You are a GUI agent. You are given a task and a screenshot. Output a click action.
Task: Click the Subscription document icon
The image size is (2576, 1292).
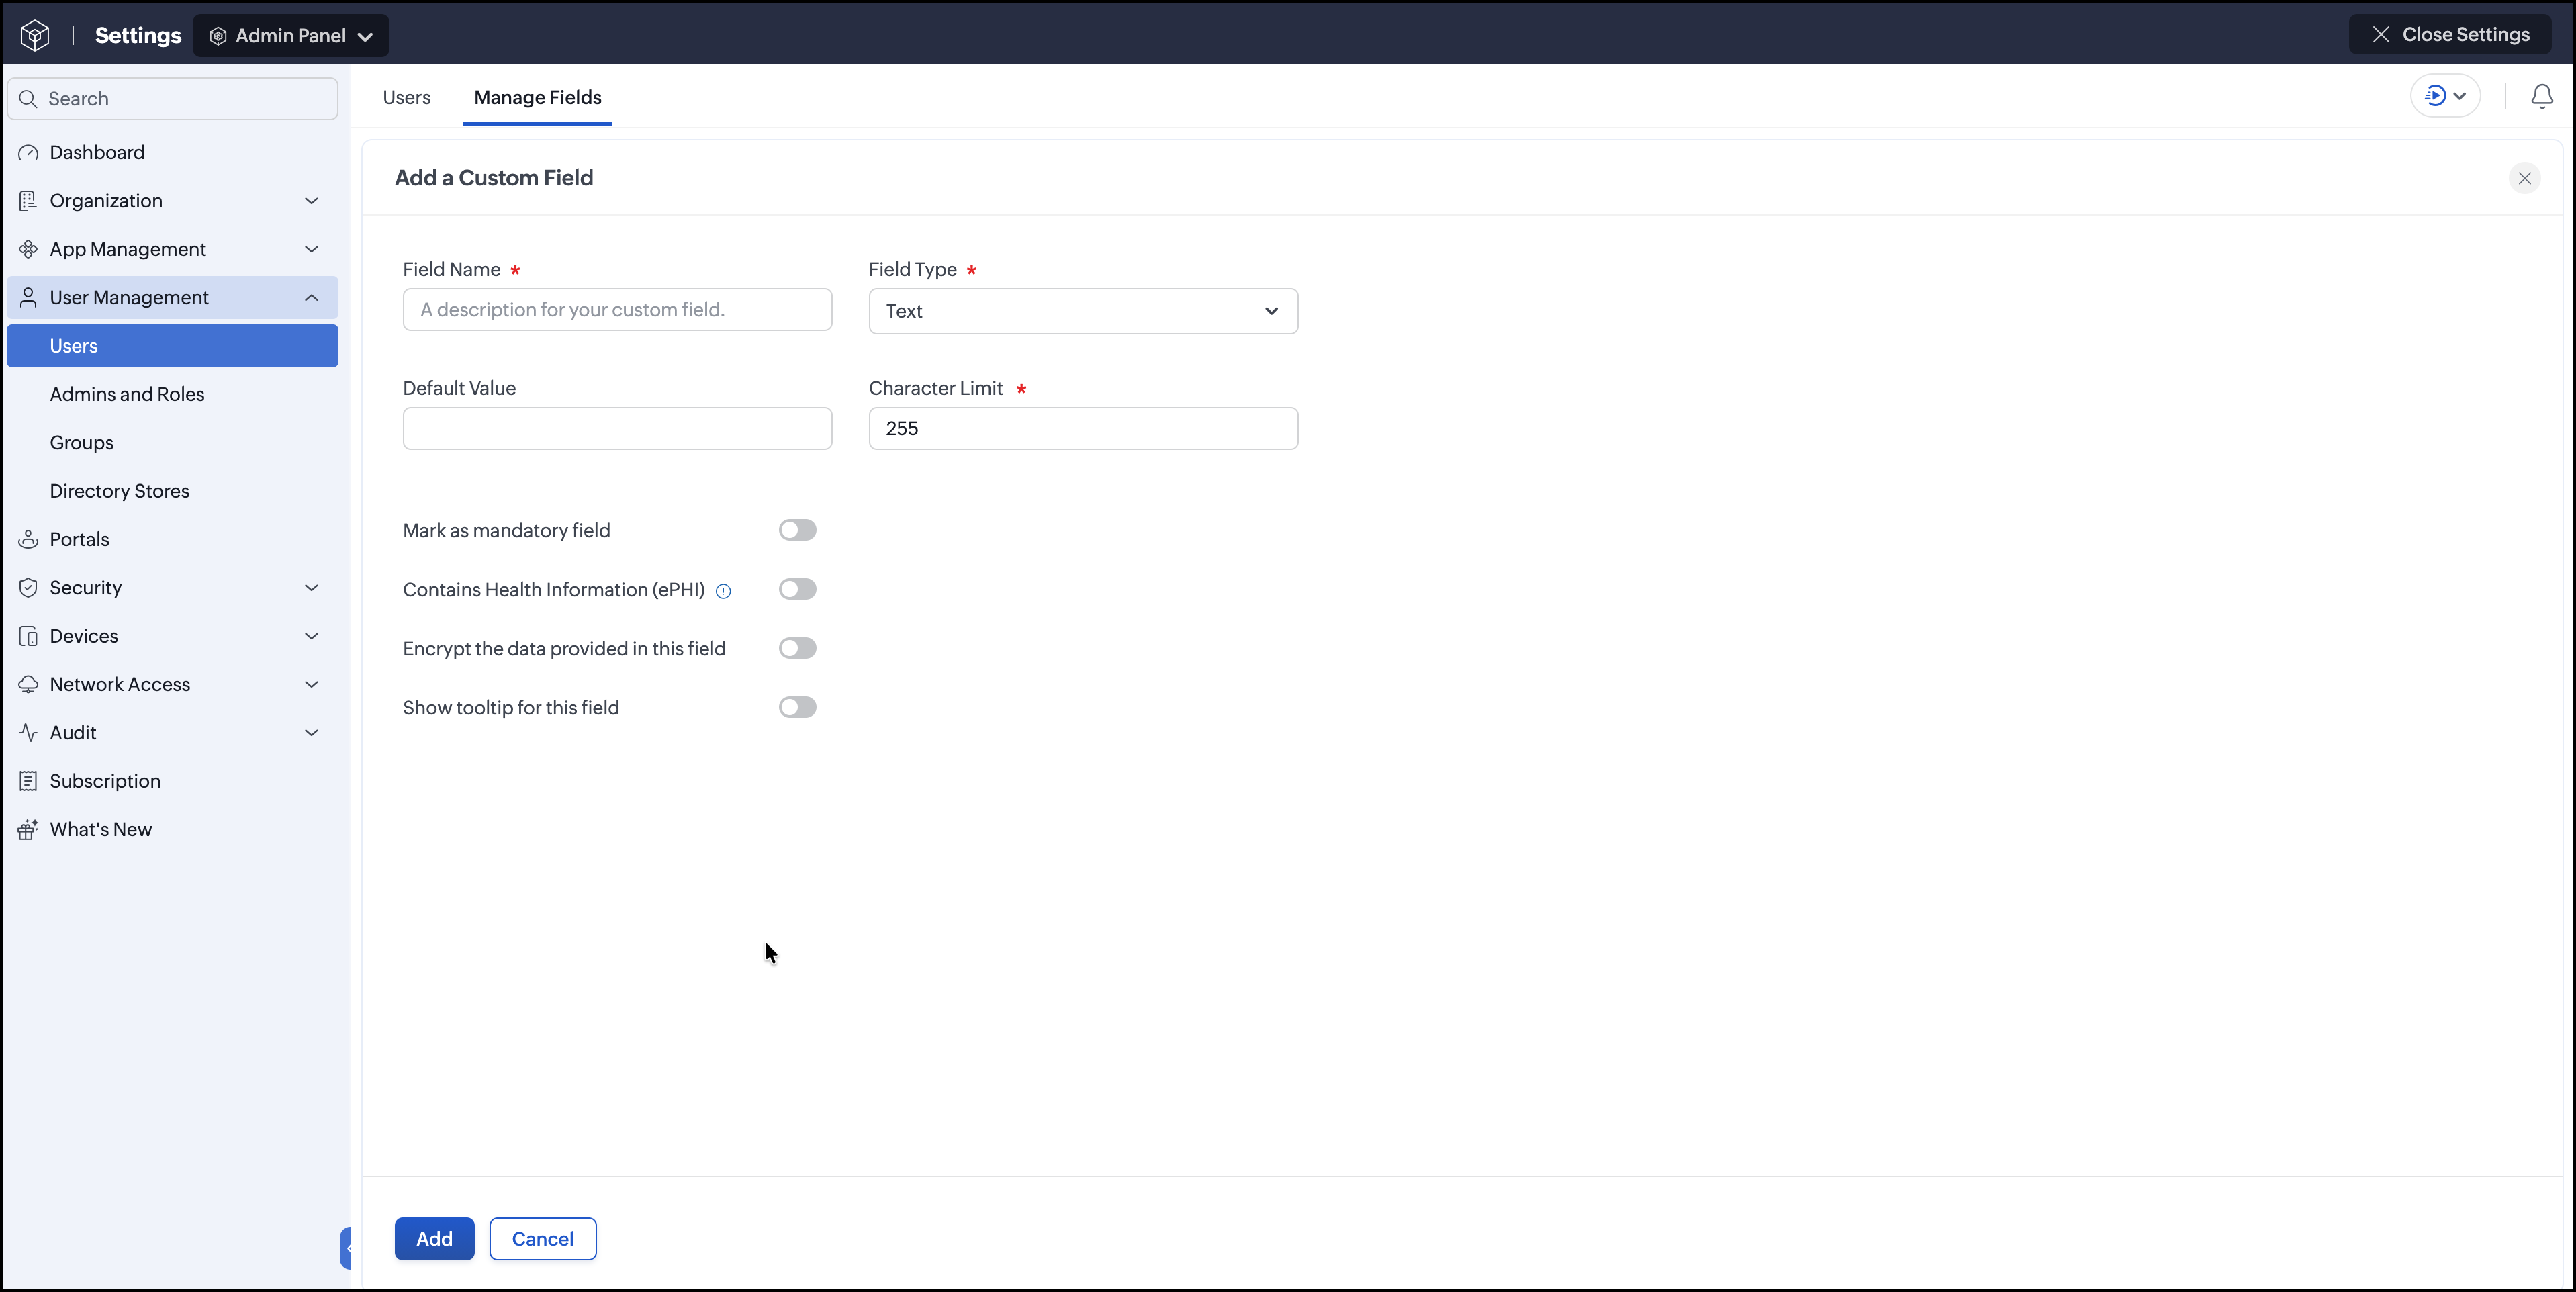pos(28,781)
